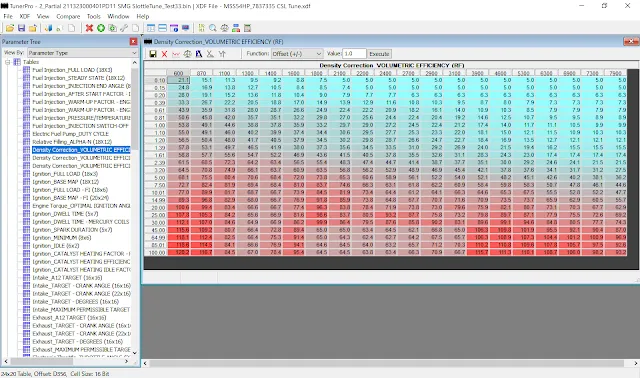Select Electric Fuel Pump_DUTY CYCLE table
Image resolution: width=640 pixels, height=378 pixels.
click(x=71, y=134)
